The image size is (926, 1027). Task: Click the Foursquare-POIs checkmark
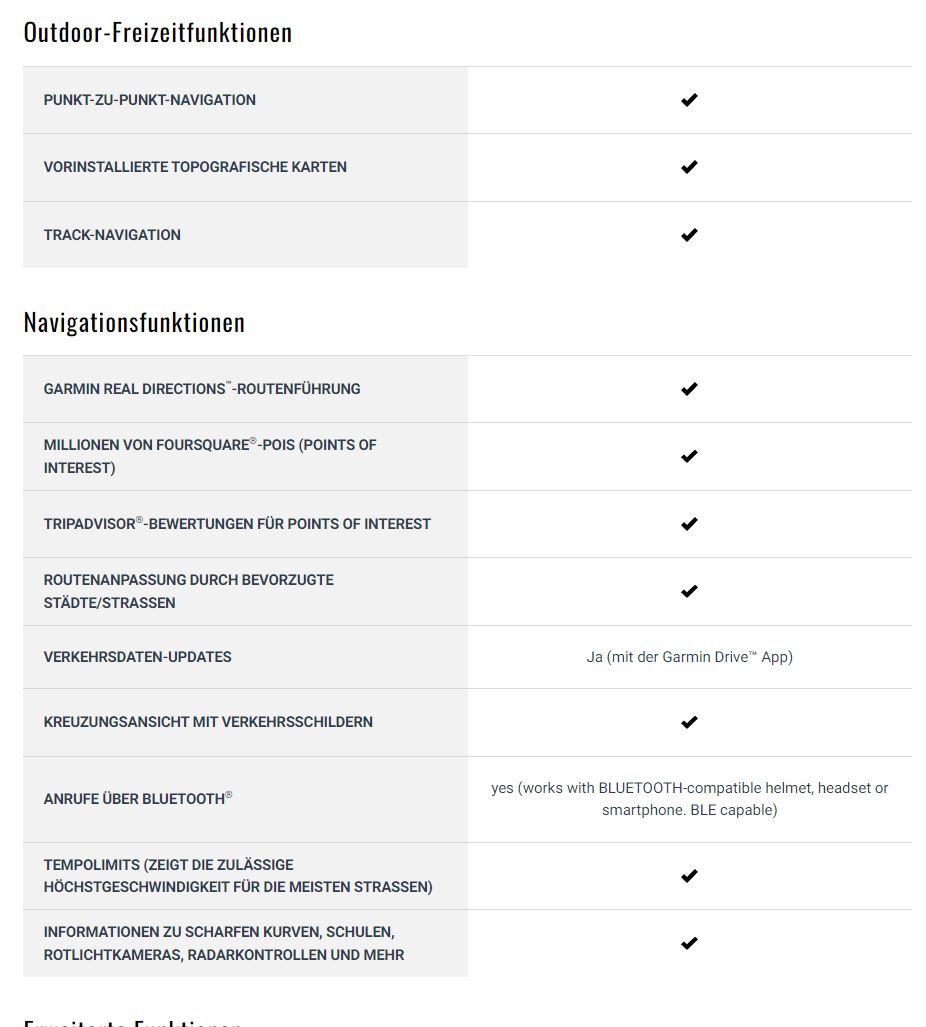pos(689,456)
